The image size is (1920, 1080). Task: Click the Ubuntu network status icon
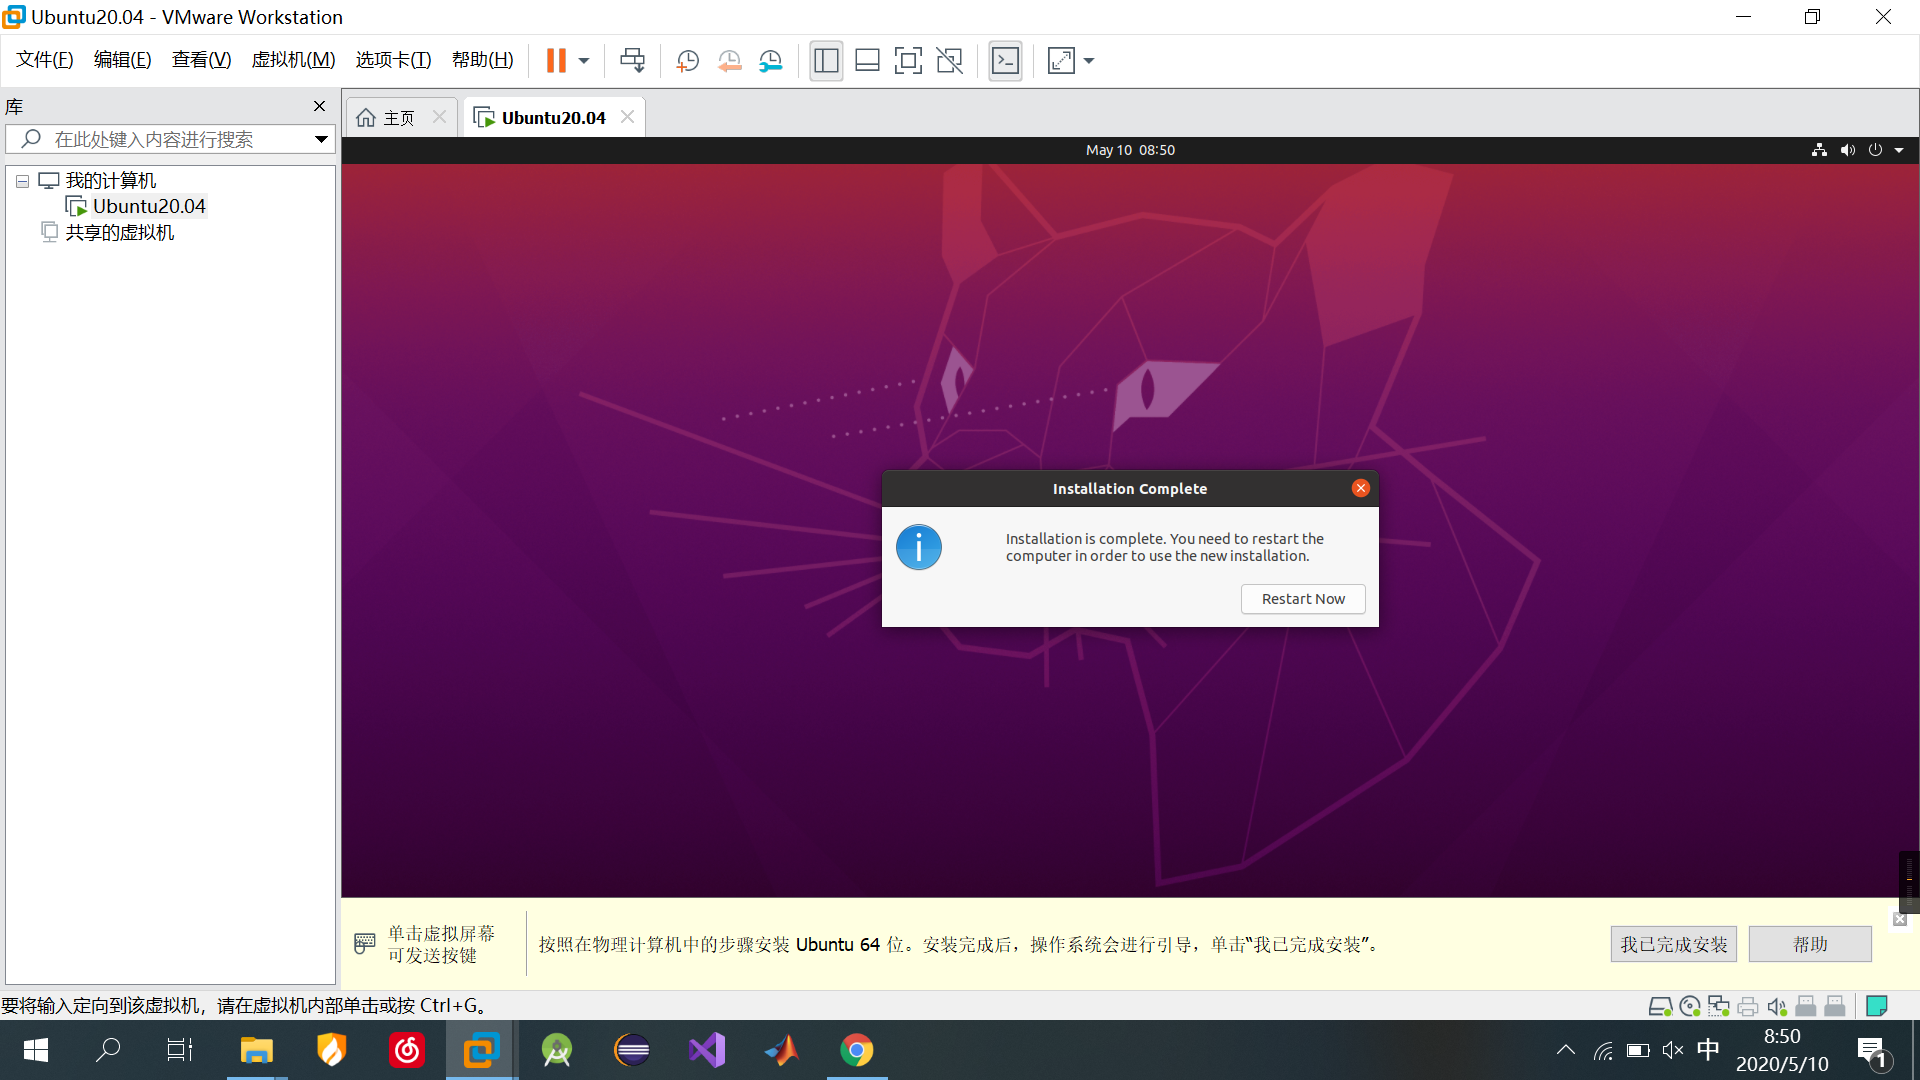click(1819, 150)
